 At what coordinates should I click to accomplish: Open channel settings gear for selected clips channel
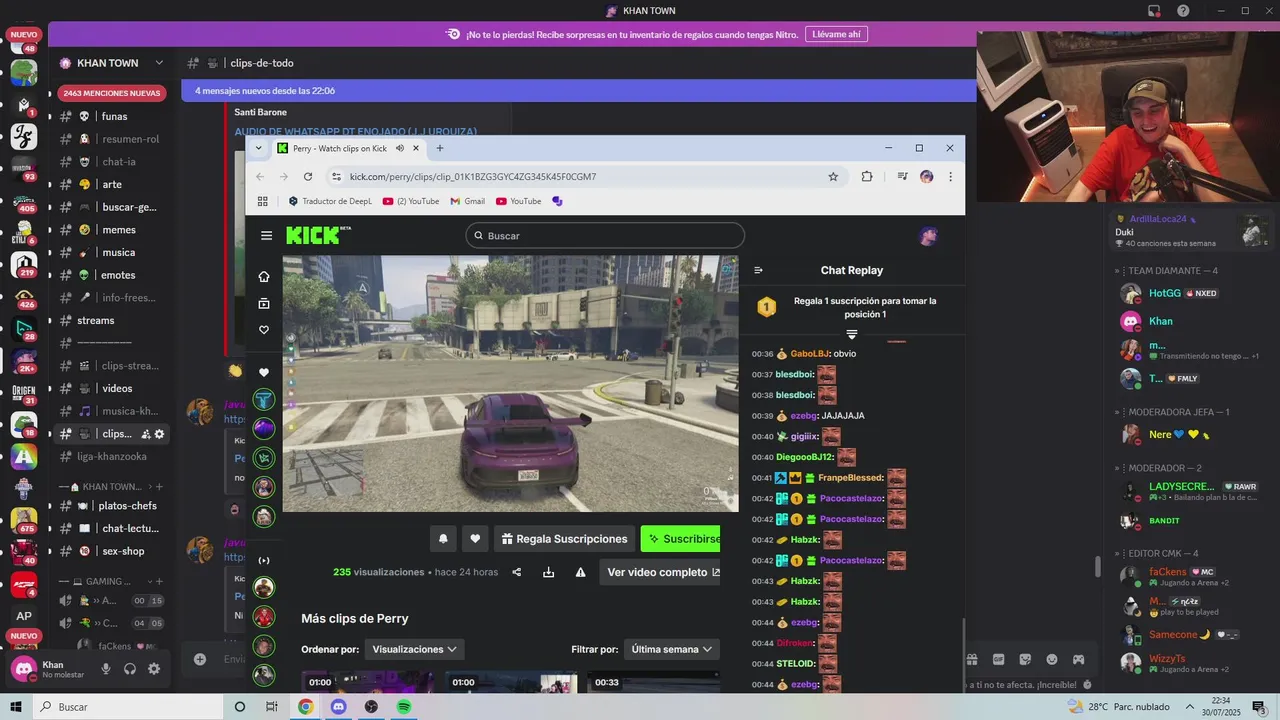click(159, 434)
